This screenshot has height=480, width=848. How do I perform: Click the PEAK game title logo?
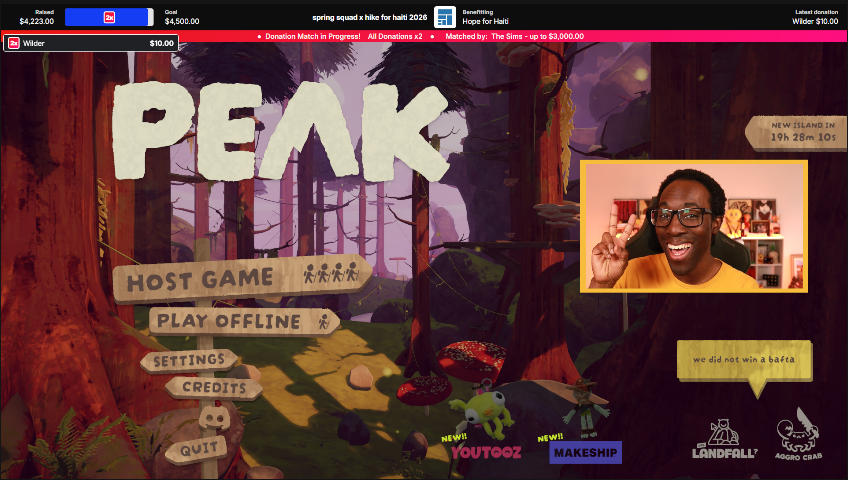click(280, 131)
